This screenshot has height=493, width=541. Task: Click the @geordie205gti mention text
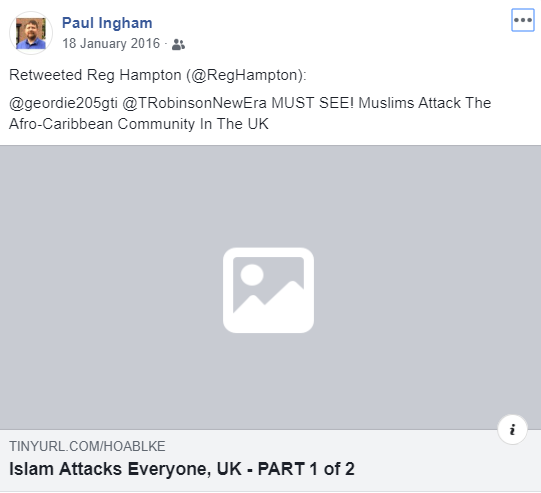point(63,103)
